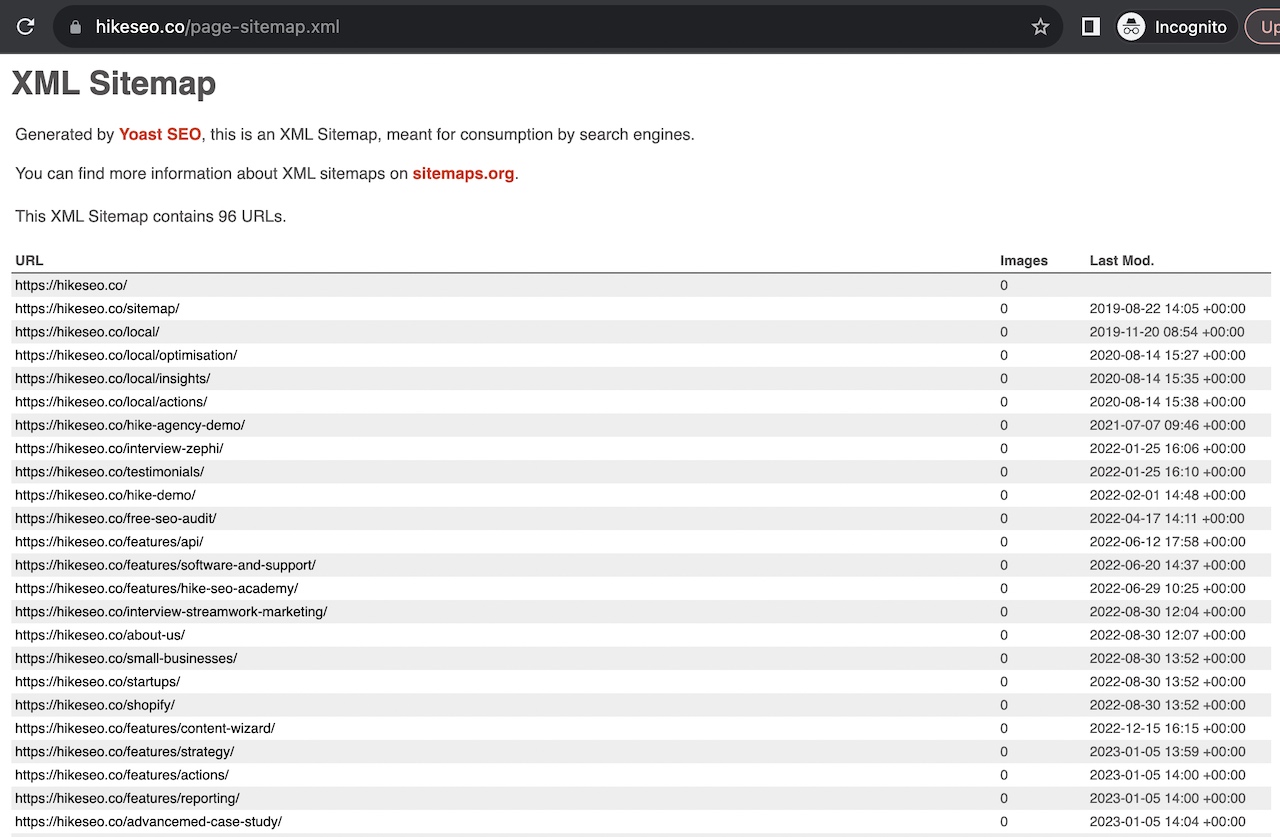The width and height of the screenshot is (1280, 837).
Task: Bookmark this page with the star icon
Action: [1040, 27]
